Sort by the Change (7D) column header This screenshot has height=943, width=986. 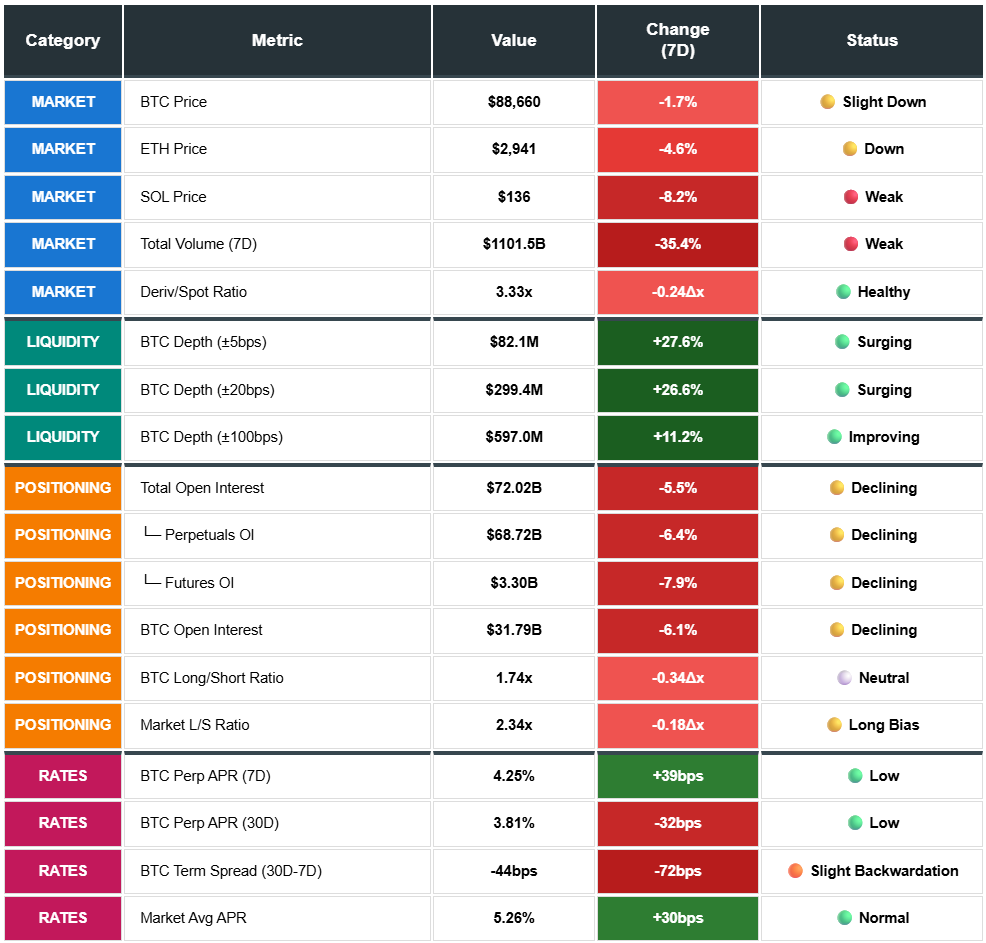[x=677, y=41]
